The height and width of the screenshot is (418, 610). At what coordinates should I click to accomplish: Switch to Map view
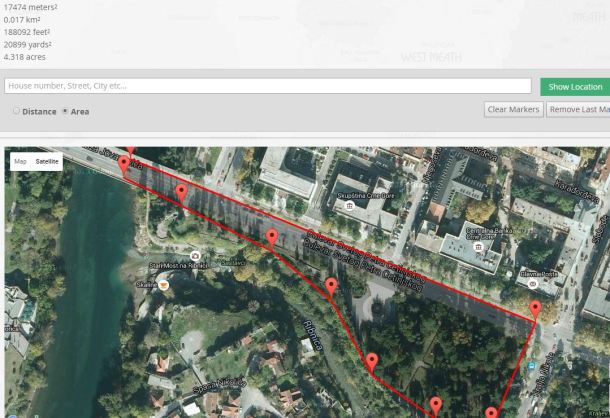(x=20, y=161)
